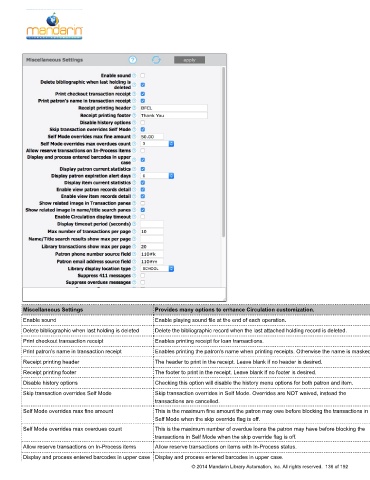This screenshot has width=370, height=480.
Task: Click 'Enable sound' table row label
Action: 39,320
